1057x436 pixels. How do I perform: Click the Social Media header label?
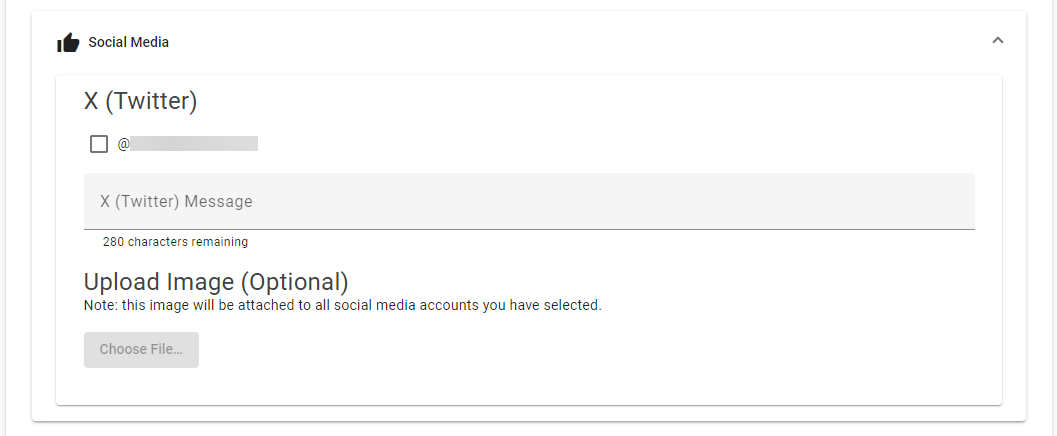click(129, 42)
